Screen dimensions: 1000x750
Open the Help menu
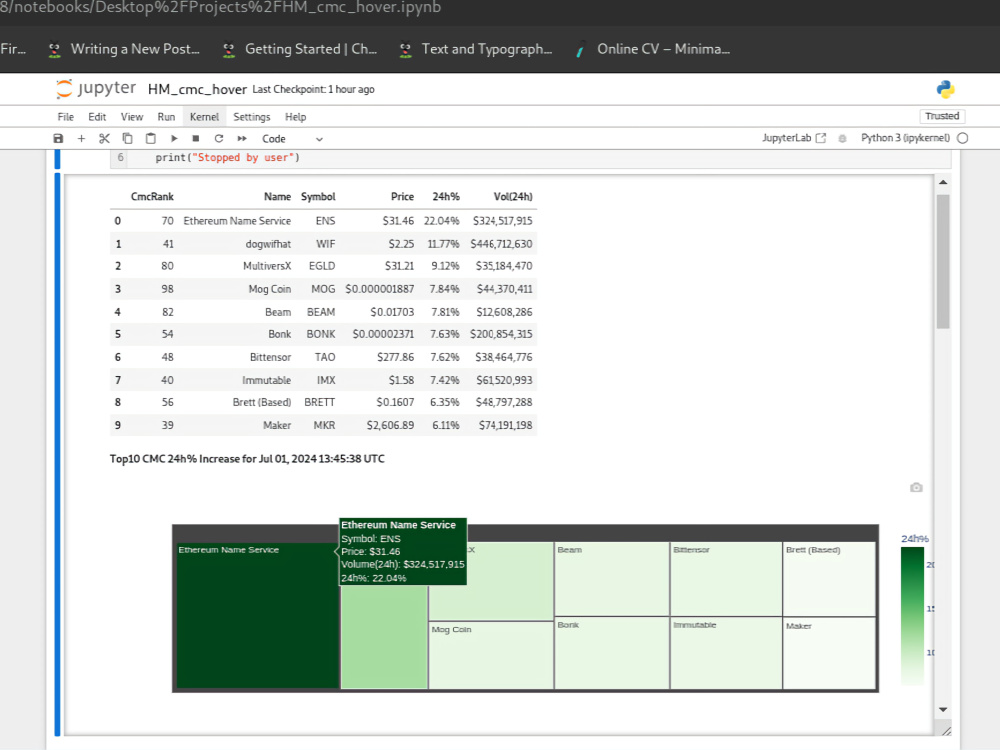coord(295,117)
